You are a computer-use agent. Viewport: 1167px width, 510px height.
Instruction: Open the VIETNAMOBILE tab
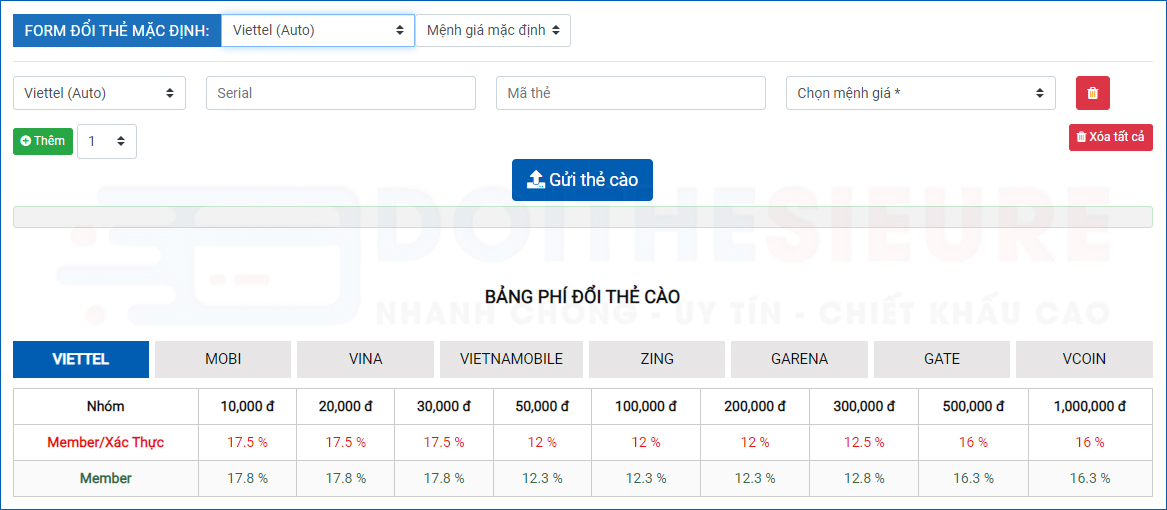coord(511,359)
